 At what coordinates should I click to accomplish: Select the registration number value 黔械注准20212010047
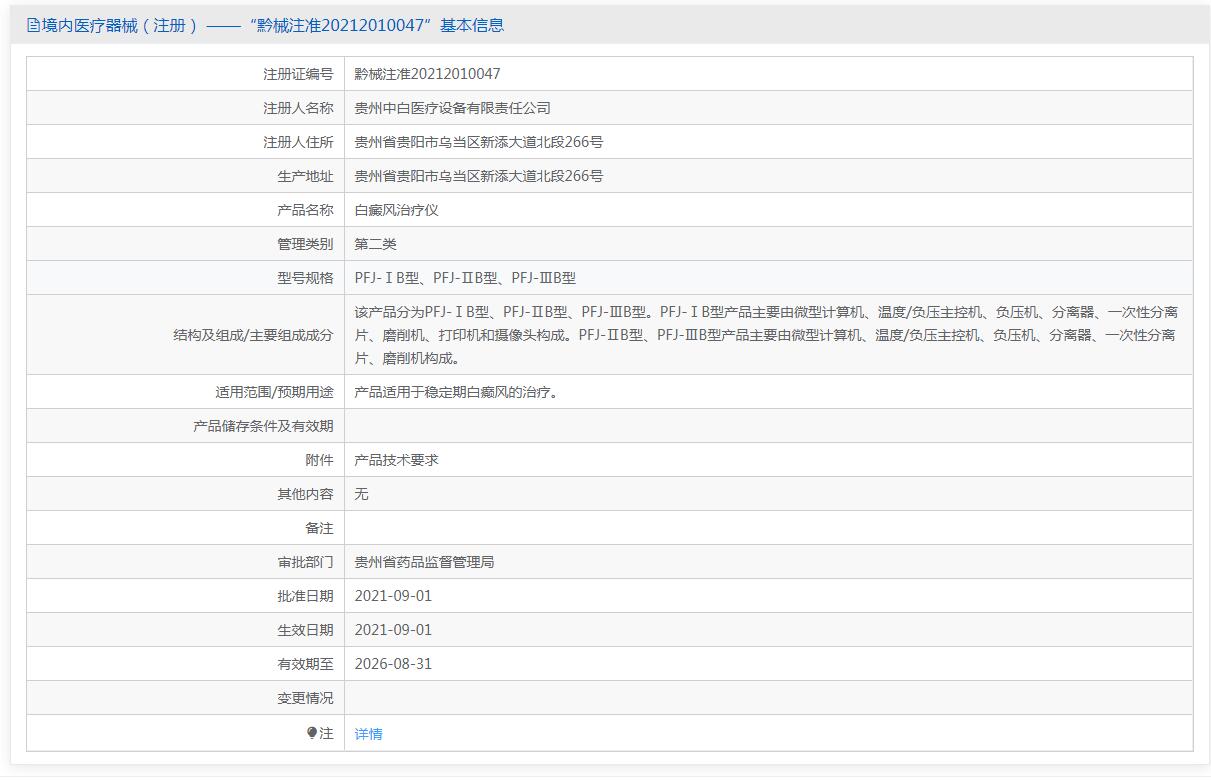(427, 74)
